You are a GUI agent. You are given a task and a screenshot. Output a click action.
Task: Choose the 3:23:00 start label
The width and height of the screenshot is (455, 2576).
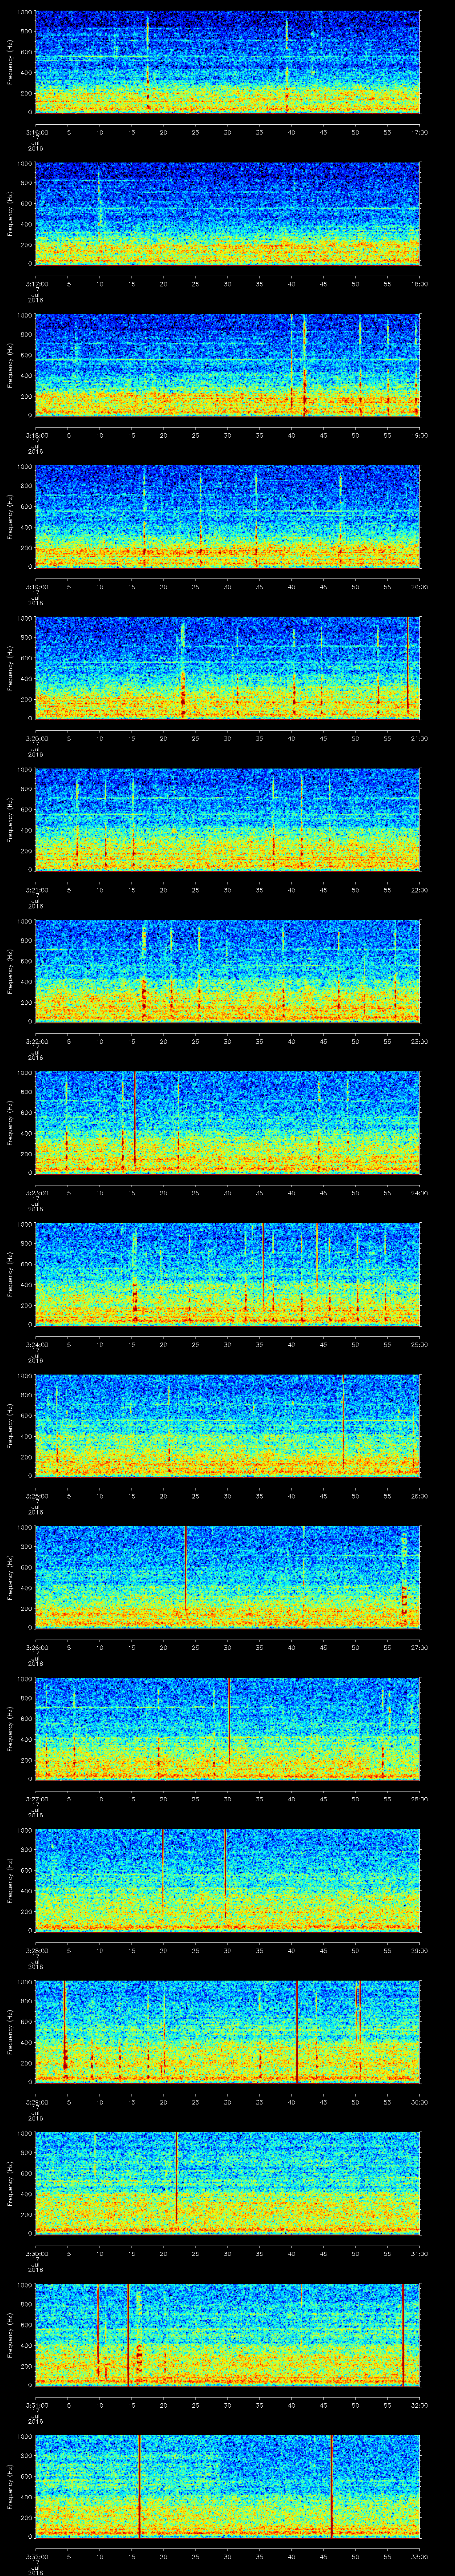tap(36, 1193)
